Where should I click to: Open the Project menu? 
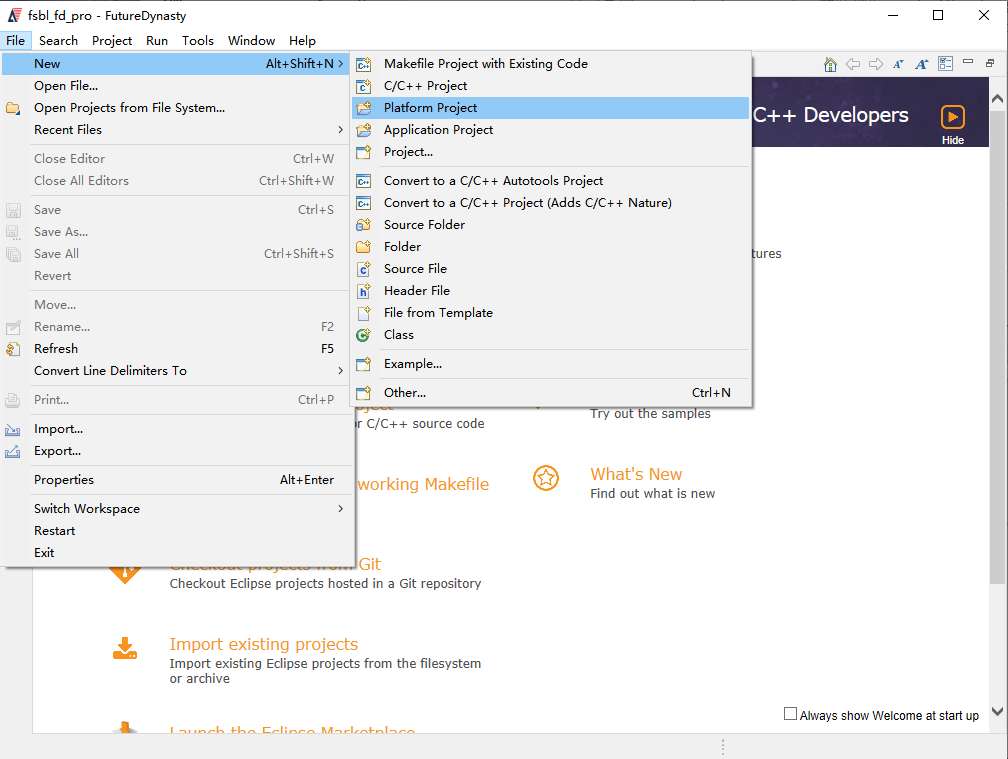[x=112, y=40]
